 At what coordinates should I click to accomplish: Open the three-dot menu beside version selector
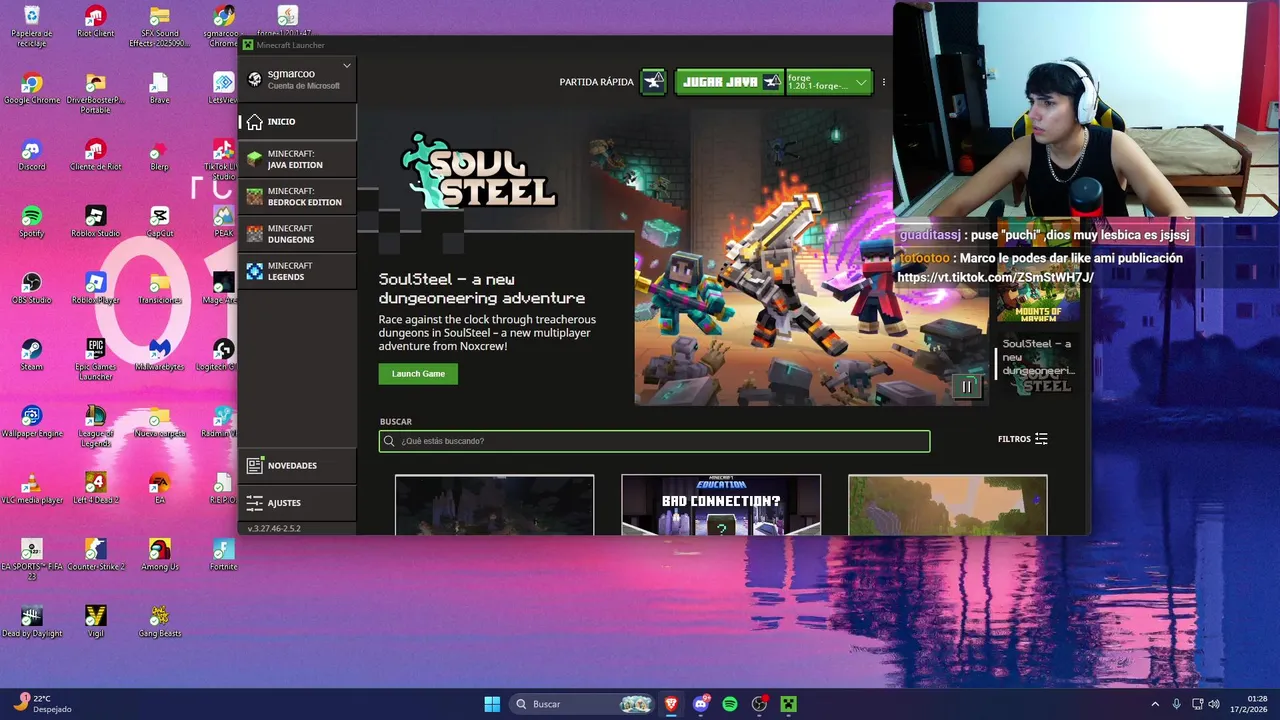pos(883,82)
